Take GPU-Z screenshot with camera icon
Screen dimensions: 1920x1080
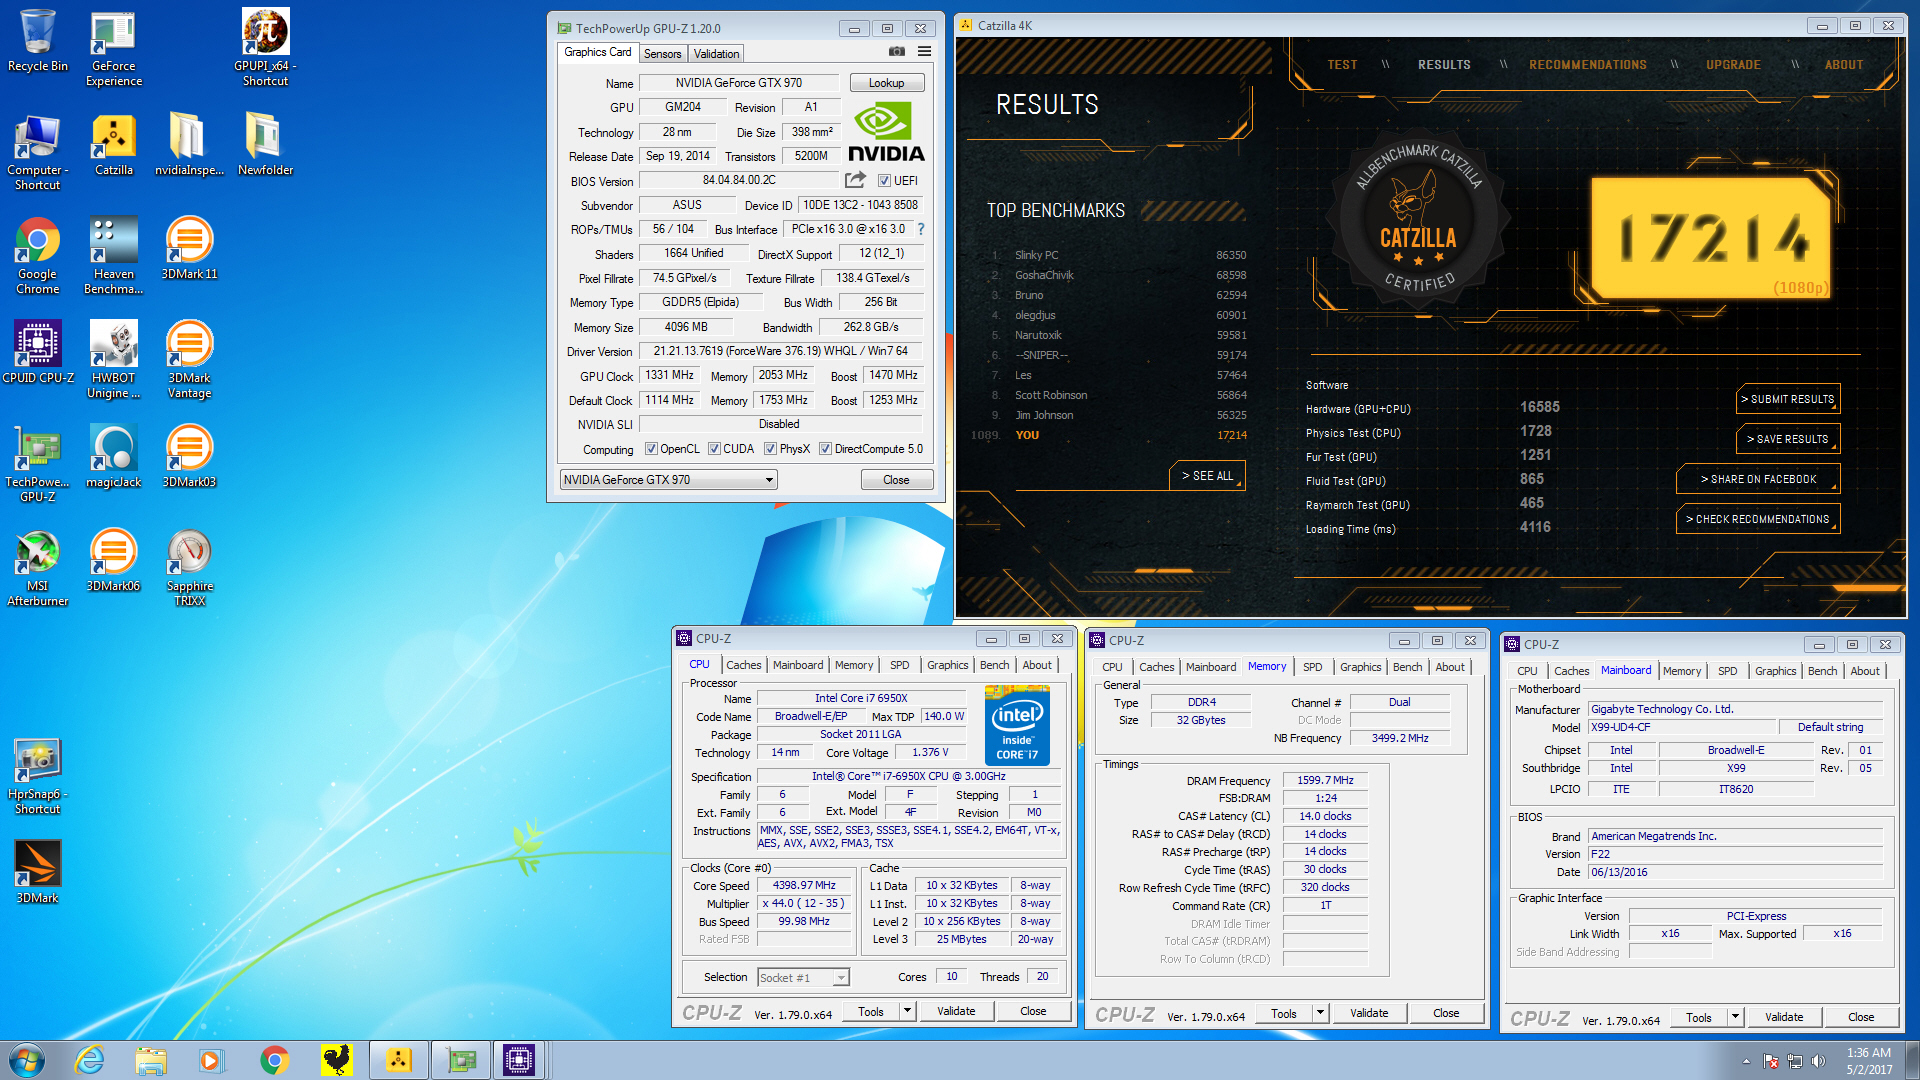coord(897,51)
